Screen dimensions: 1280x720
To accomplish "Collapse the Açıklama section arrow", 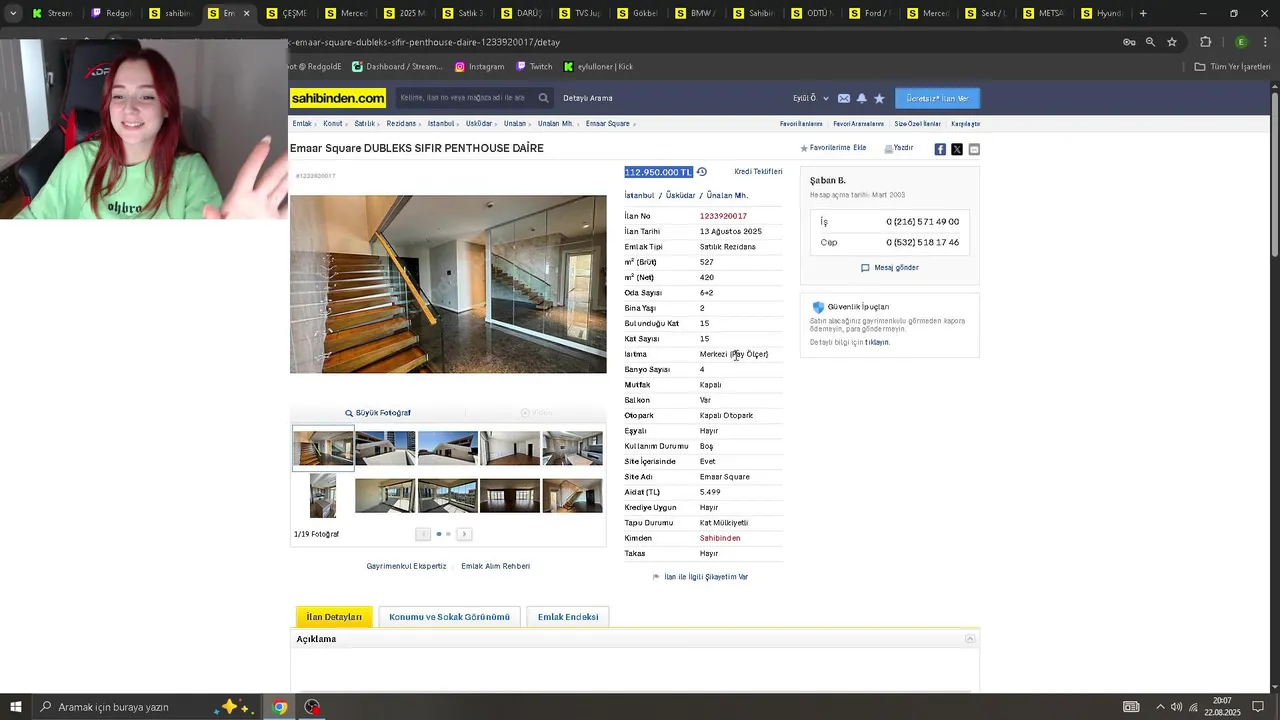I will (x=969, y=639).
